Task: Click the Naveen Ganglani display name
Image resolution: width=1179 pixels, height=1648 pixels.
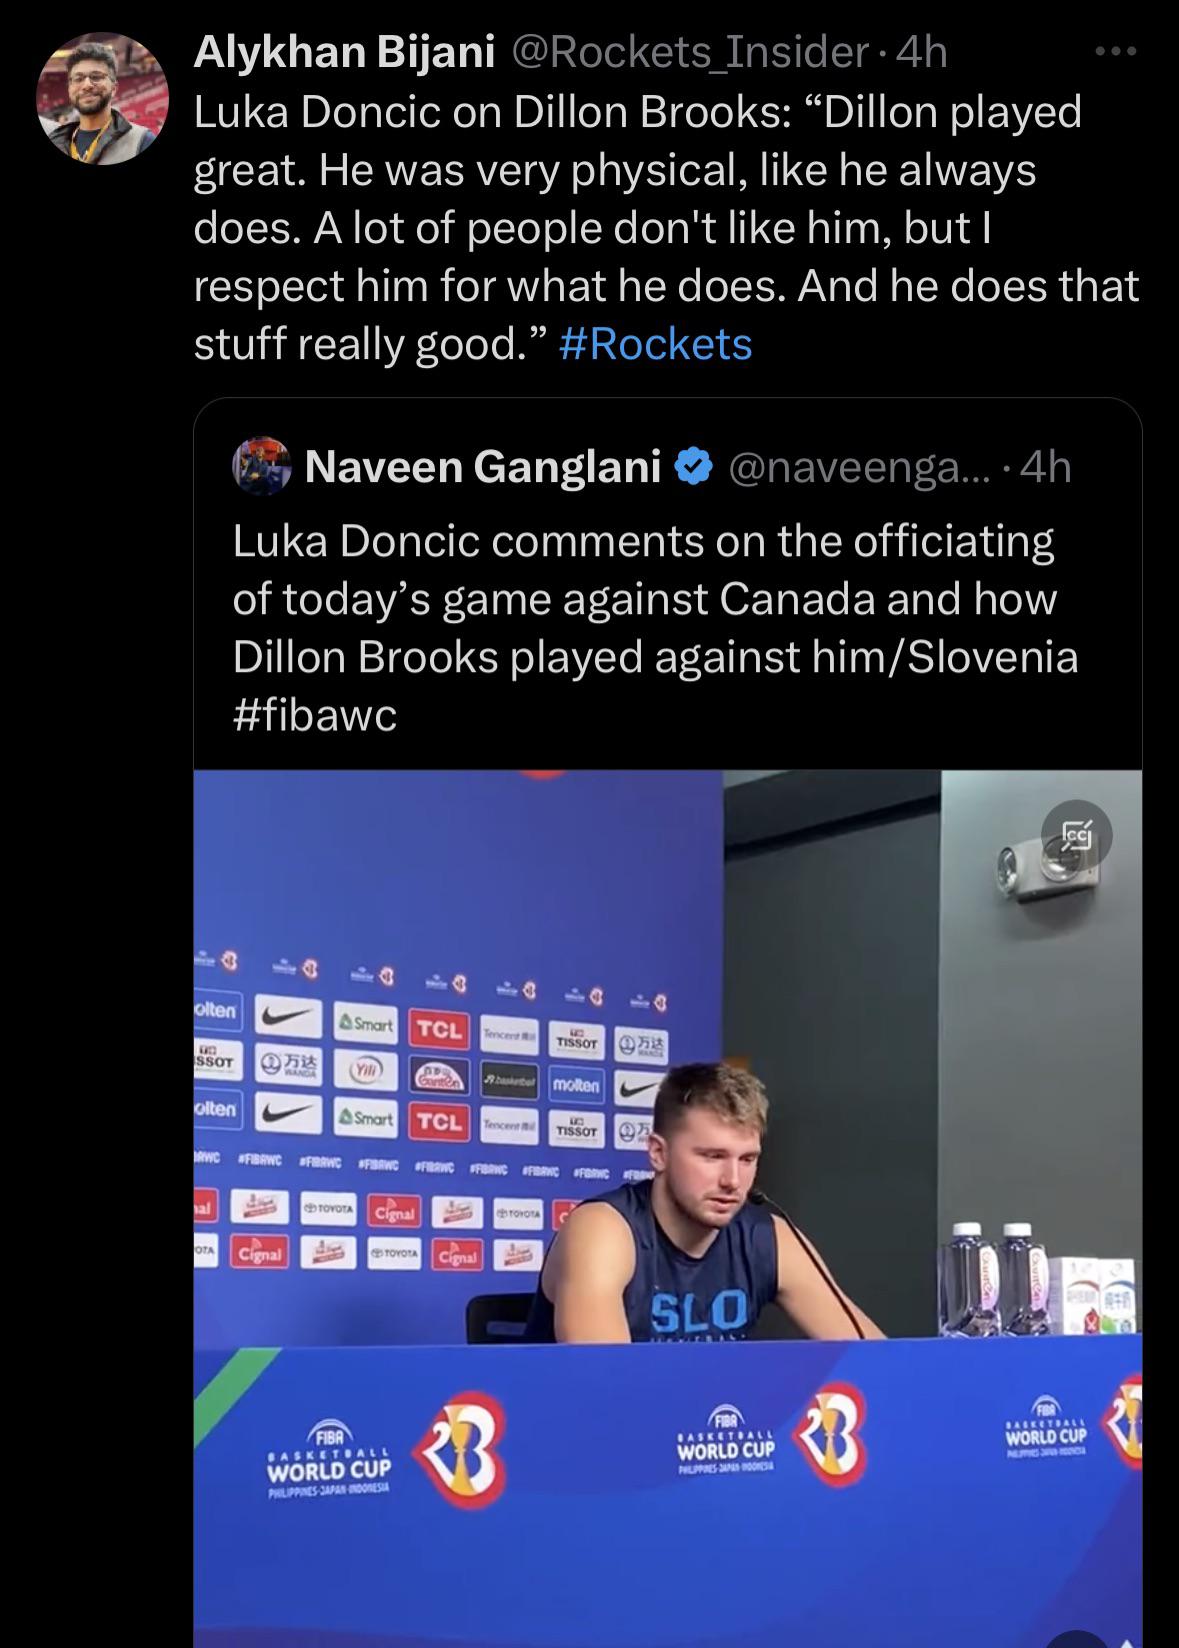Action: [x=482, y=466]
